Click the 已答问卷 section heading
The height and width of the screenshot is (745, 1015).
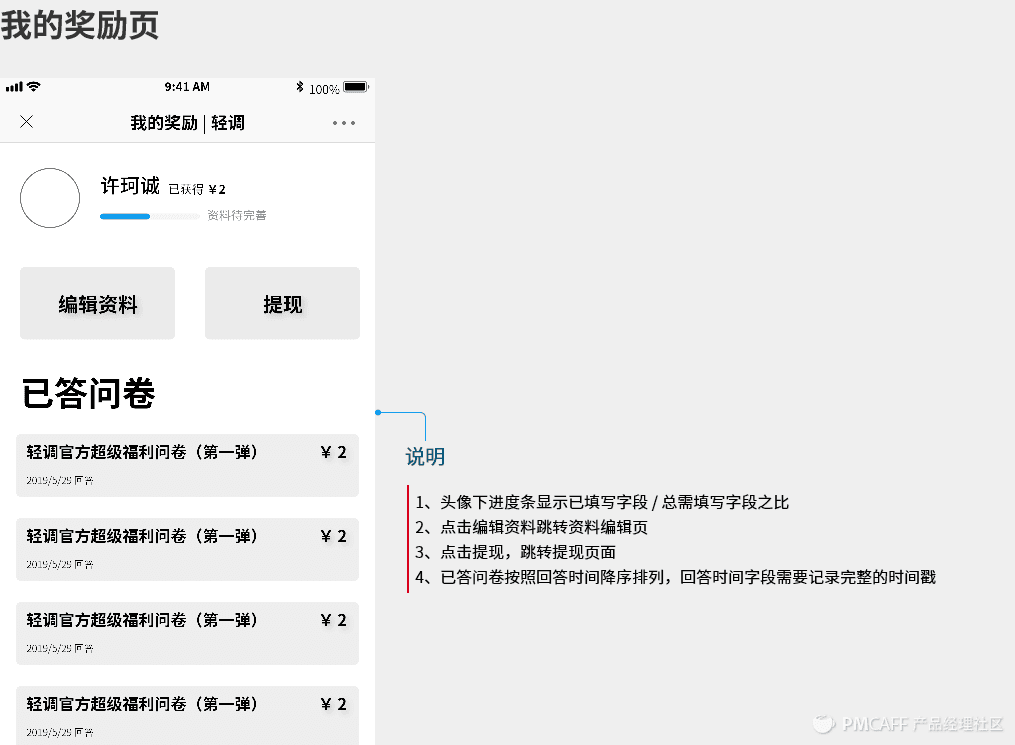click(x=89, y=393)
